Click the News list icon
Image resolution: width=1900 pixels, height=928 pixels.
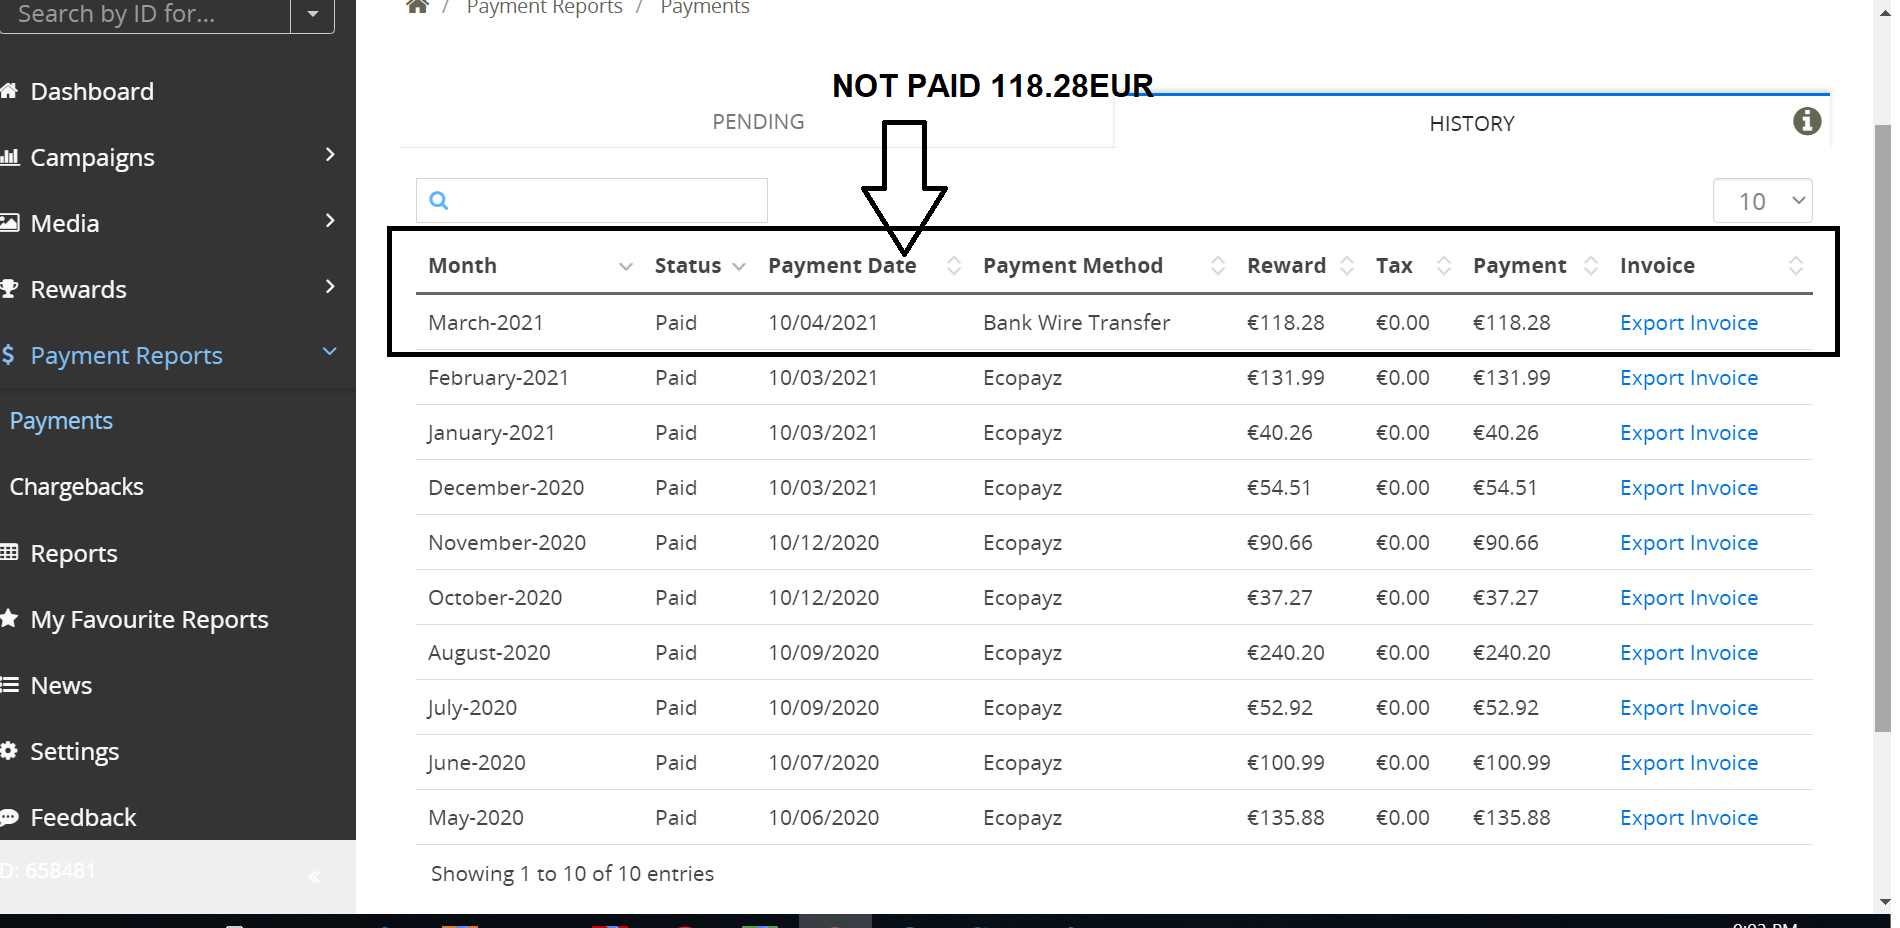(9, 685)
